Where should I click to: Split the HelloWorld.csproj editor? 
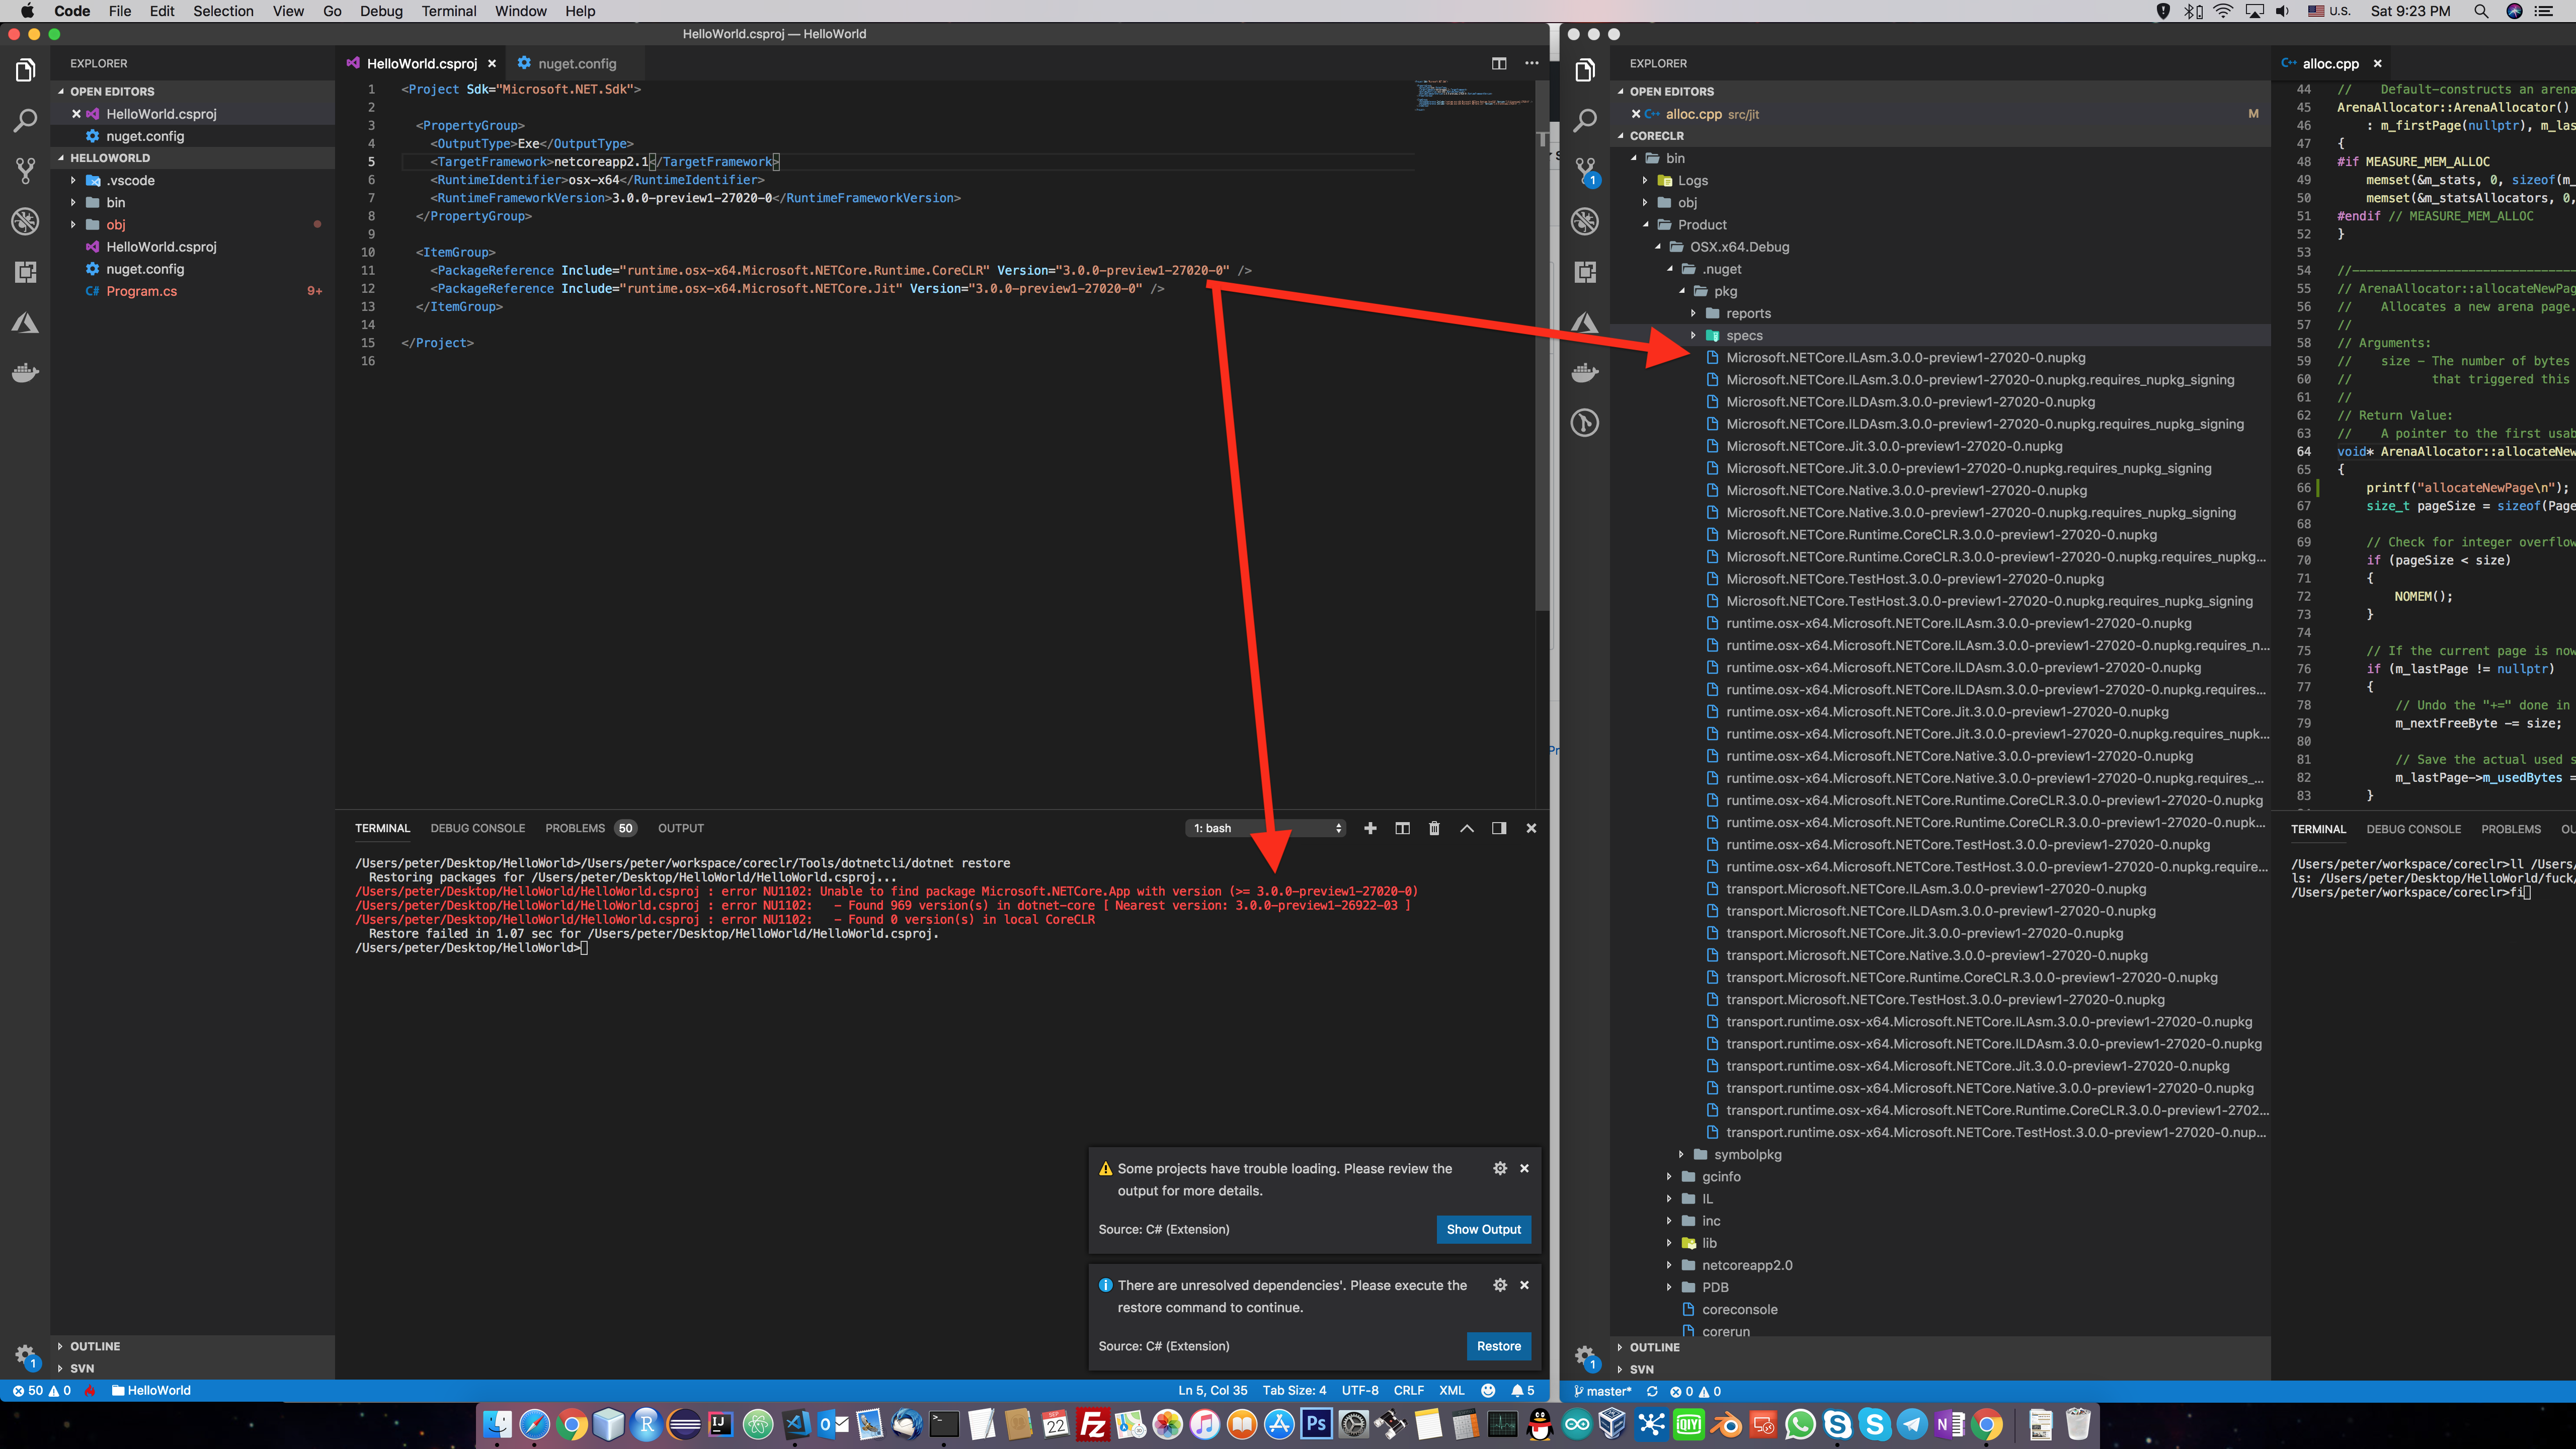1499,63
